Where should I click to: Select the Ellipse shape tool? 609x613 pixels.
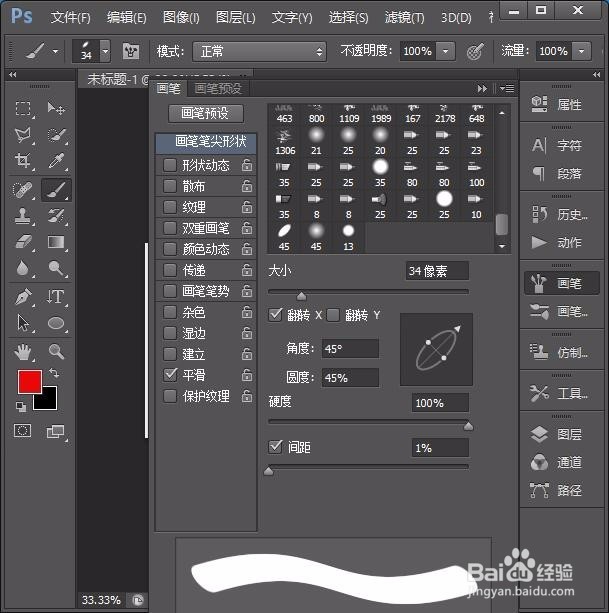pos(56,323)
